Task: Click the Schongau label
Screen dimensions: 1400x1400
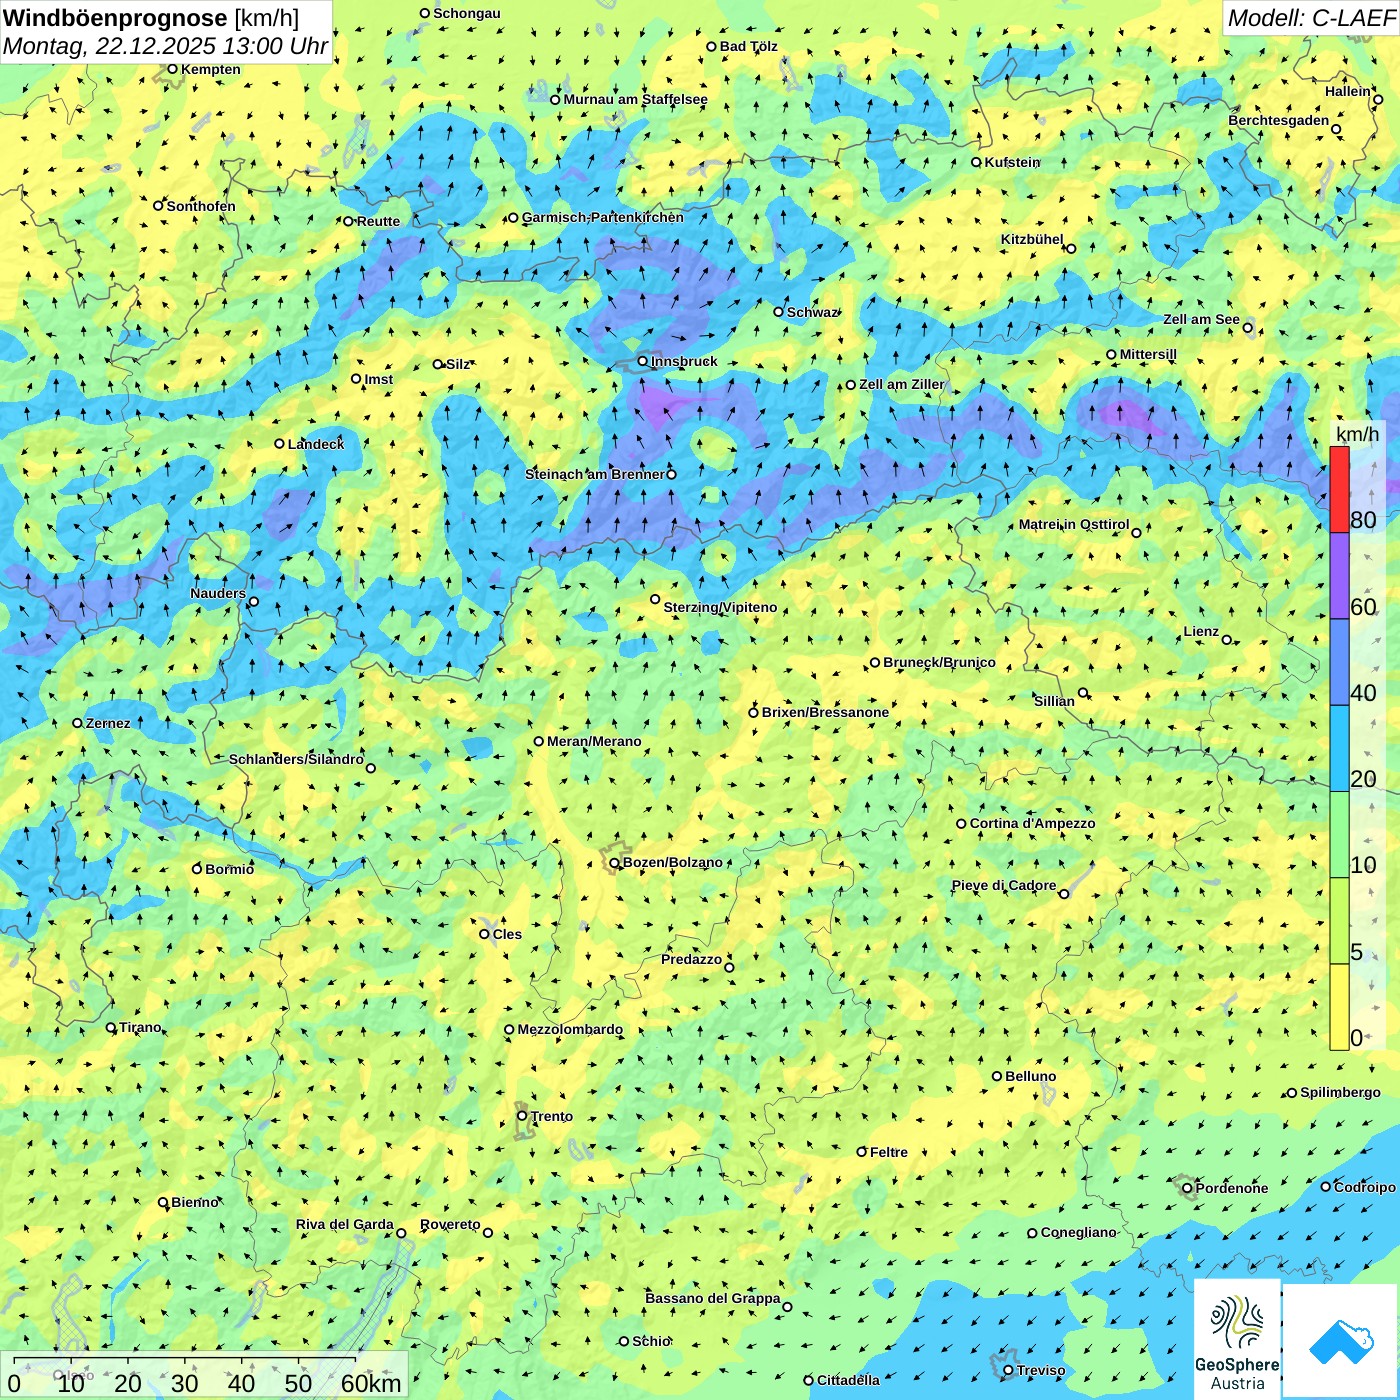Action: [x=467, y=13]
